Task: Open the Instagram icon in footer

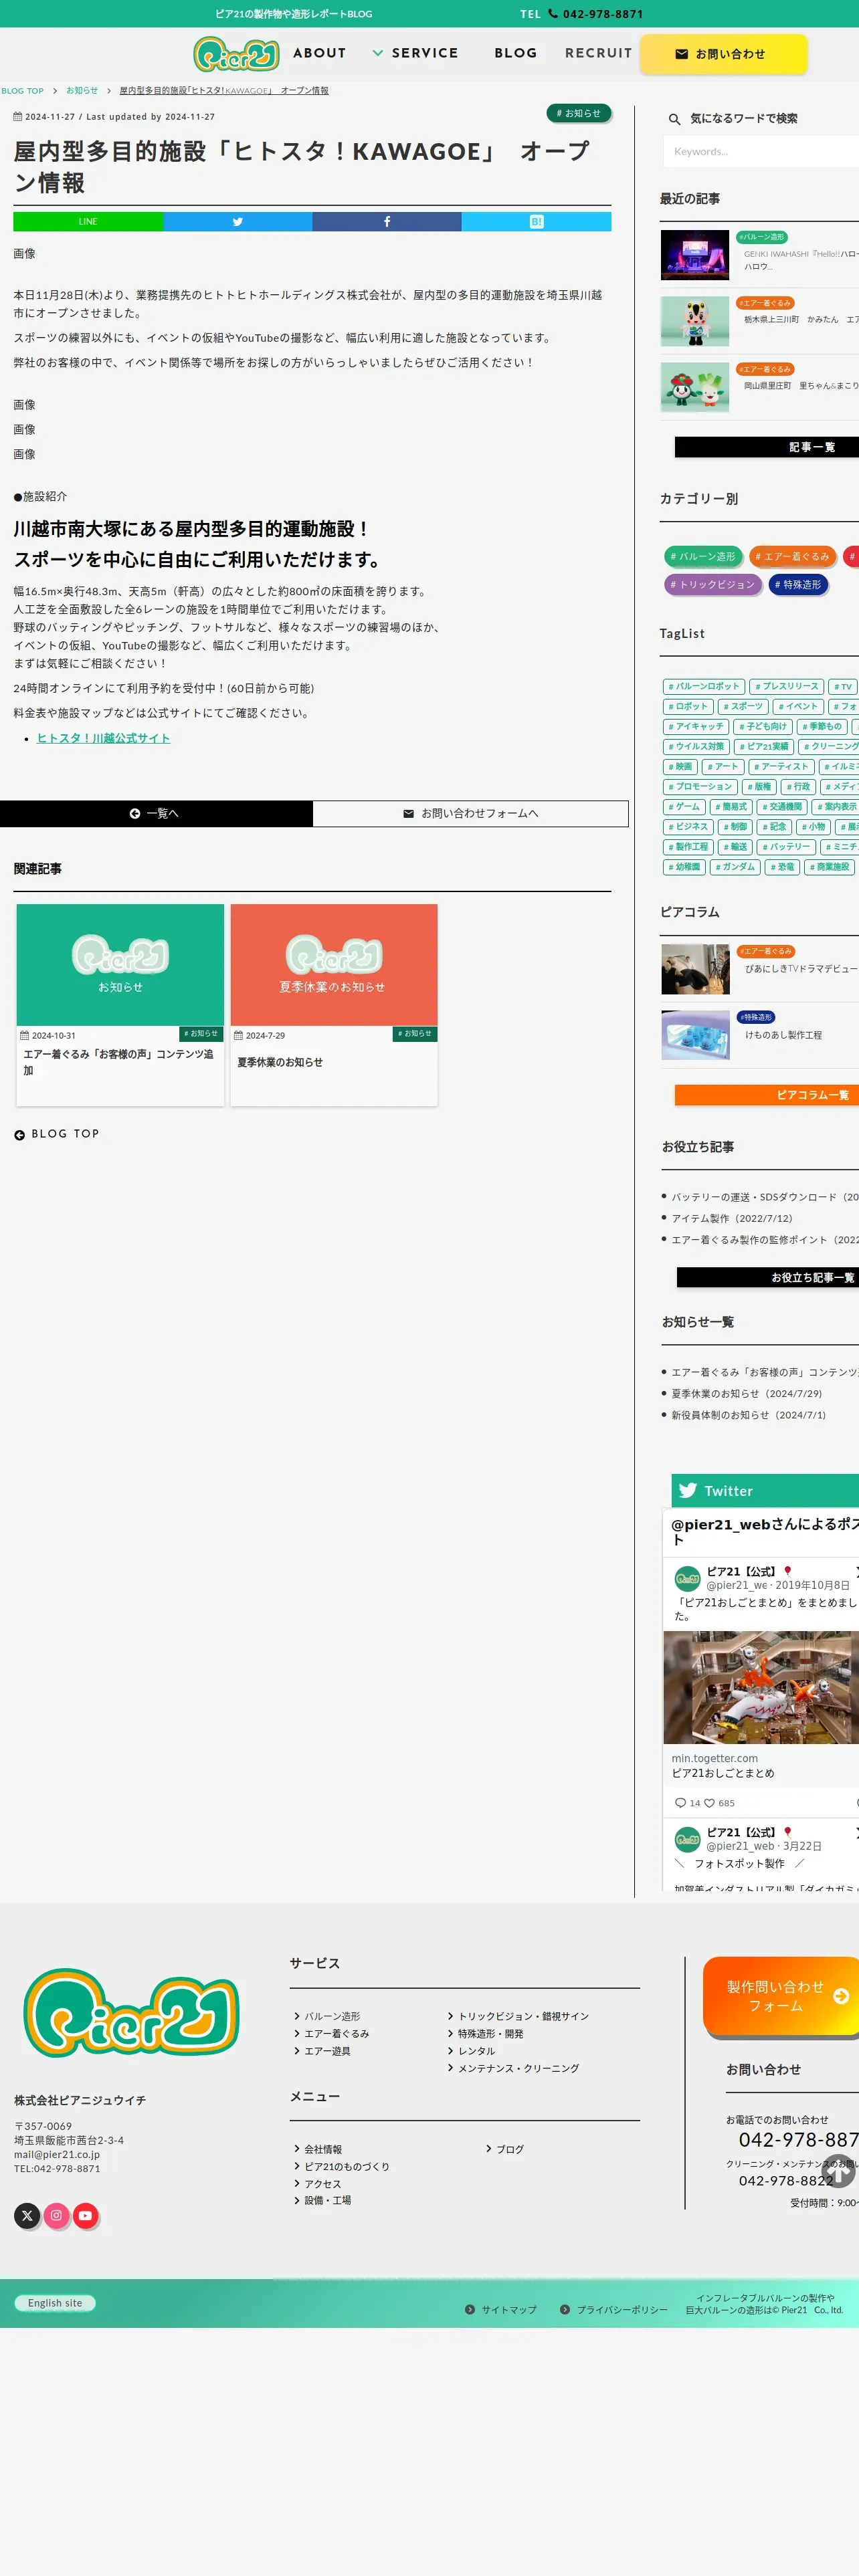Action: pos(56,2215)
